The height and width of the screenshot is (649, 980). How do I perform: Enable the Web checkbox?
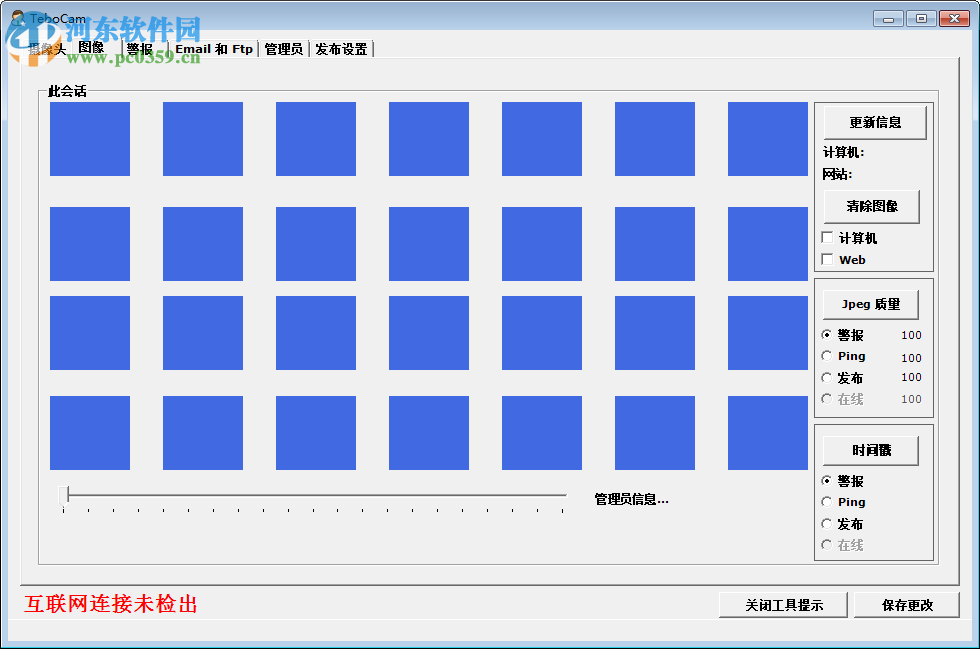point(828,259)
